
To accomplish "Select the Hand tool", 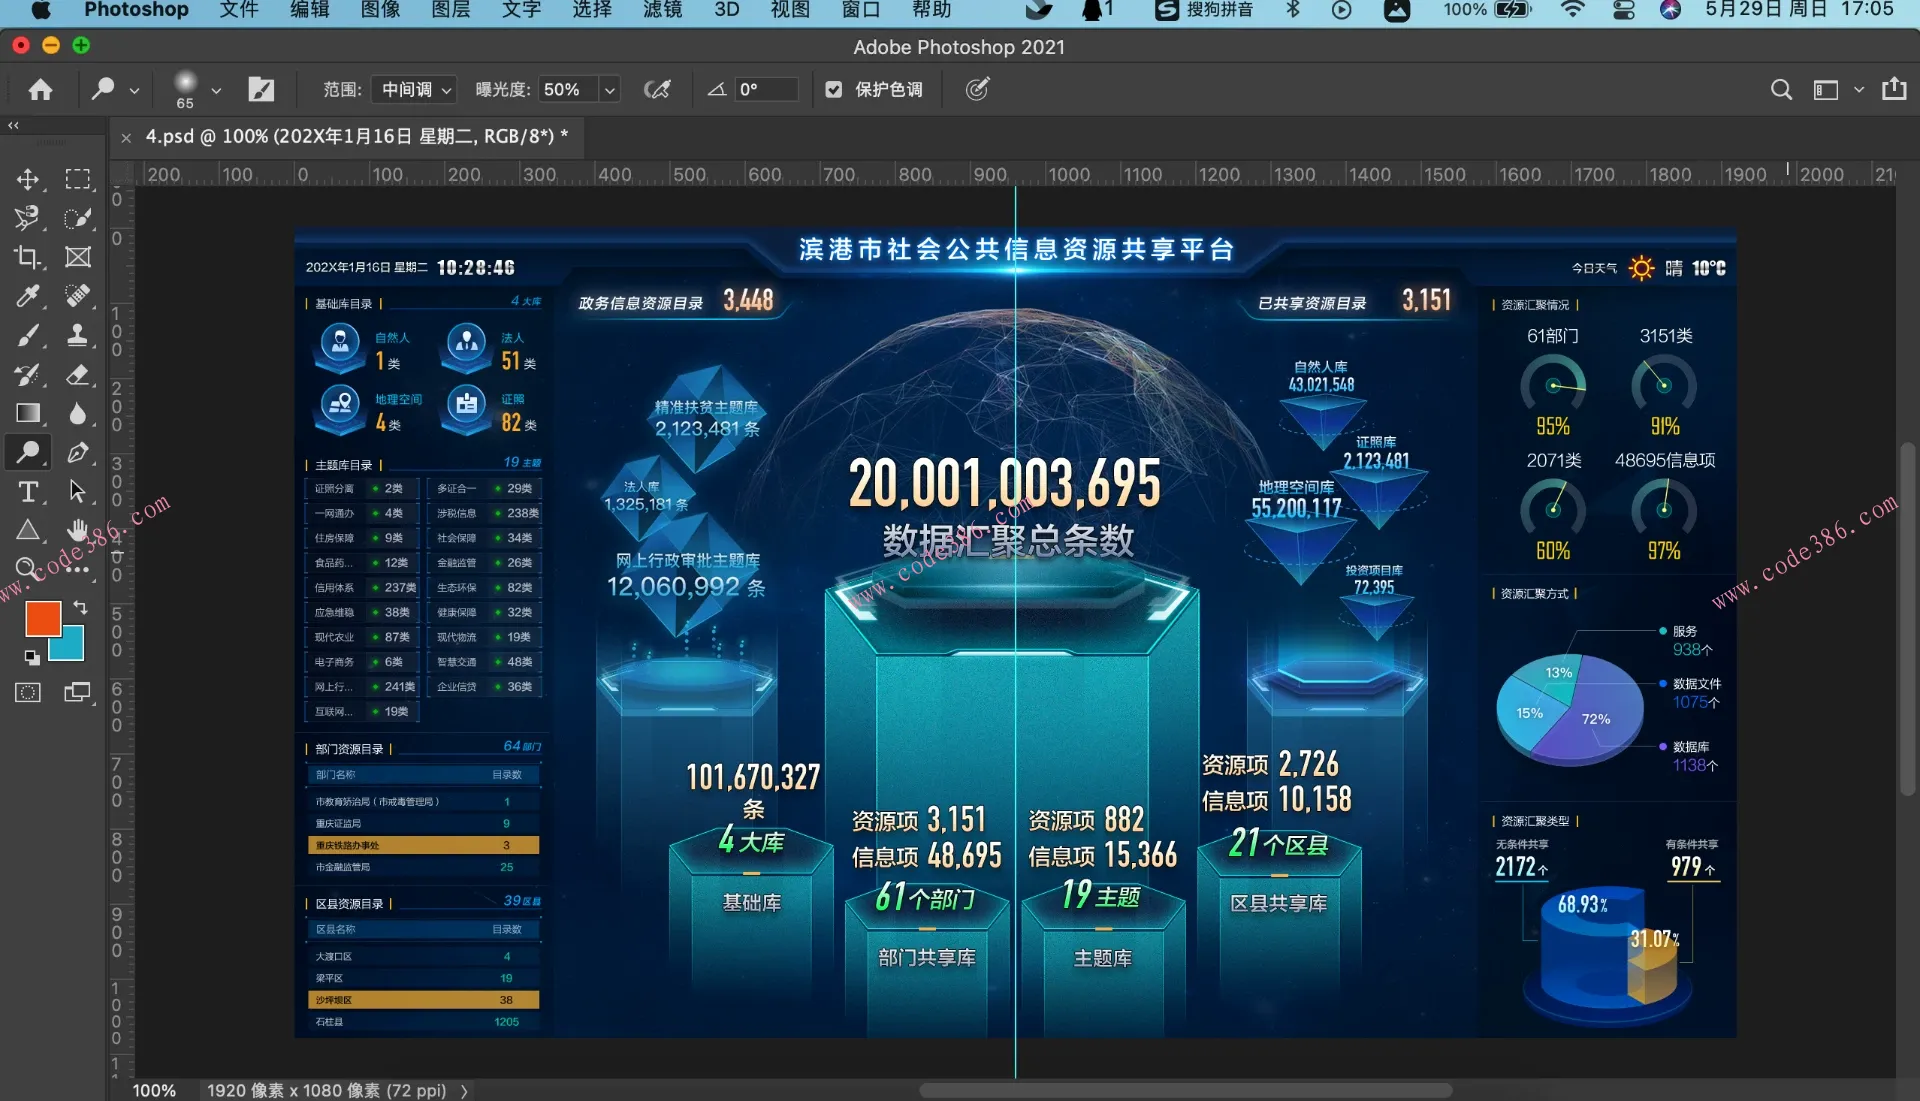I will point(77,530).
